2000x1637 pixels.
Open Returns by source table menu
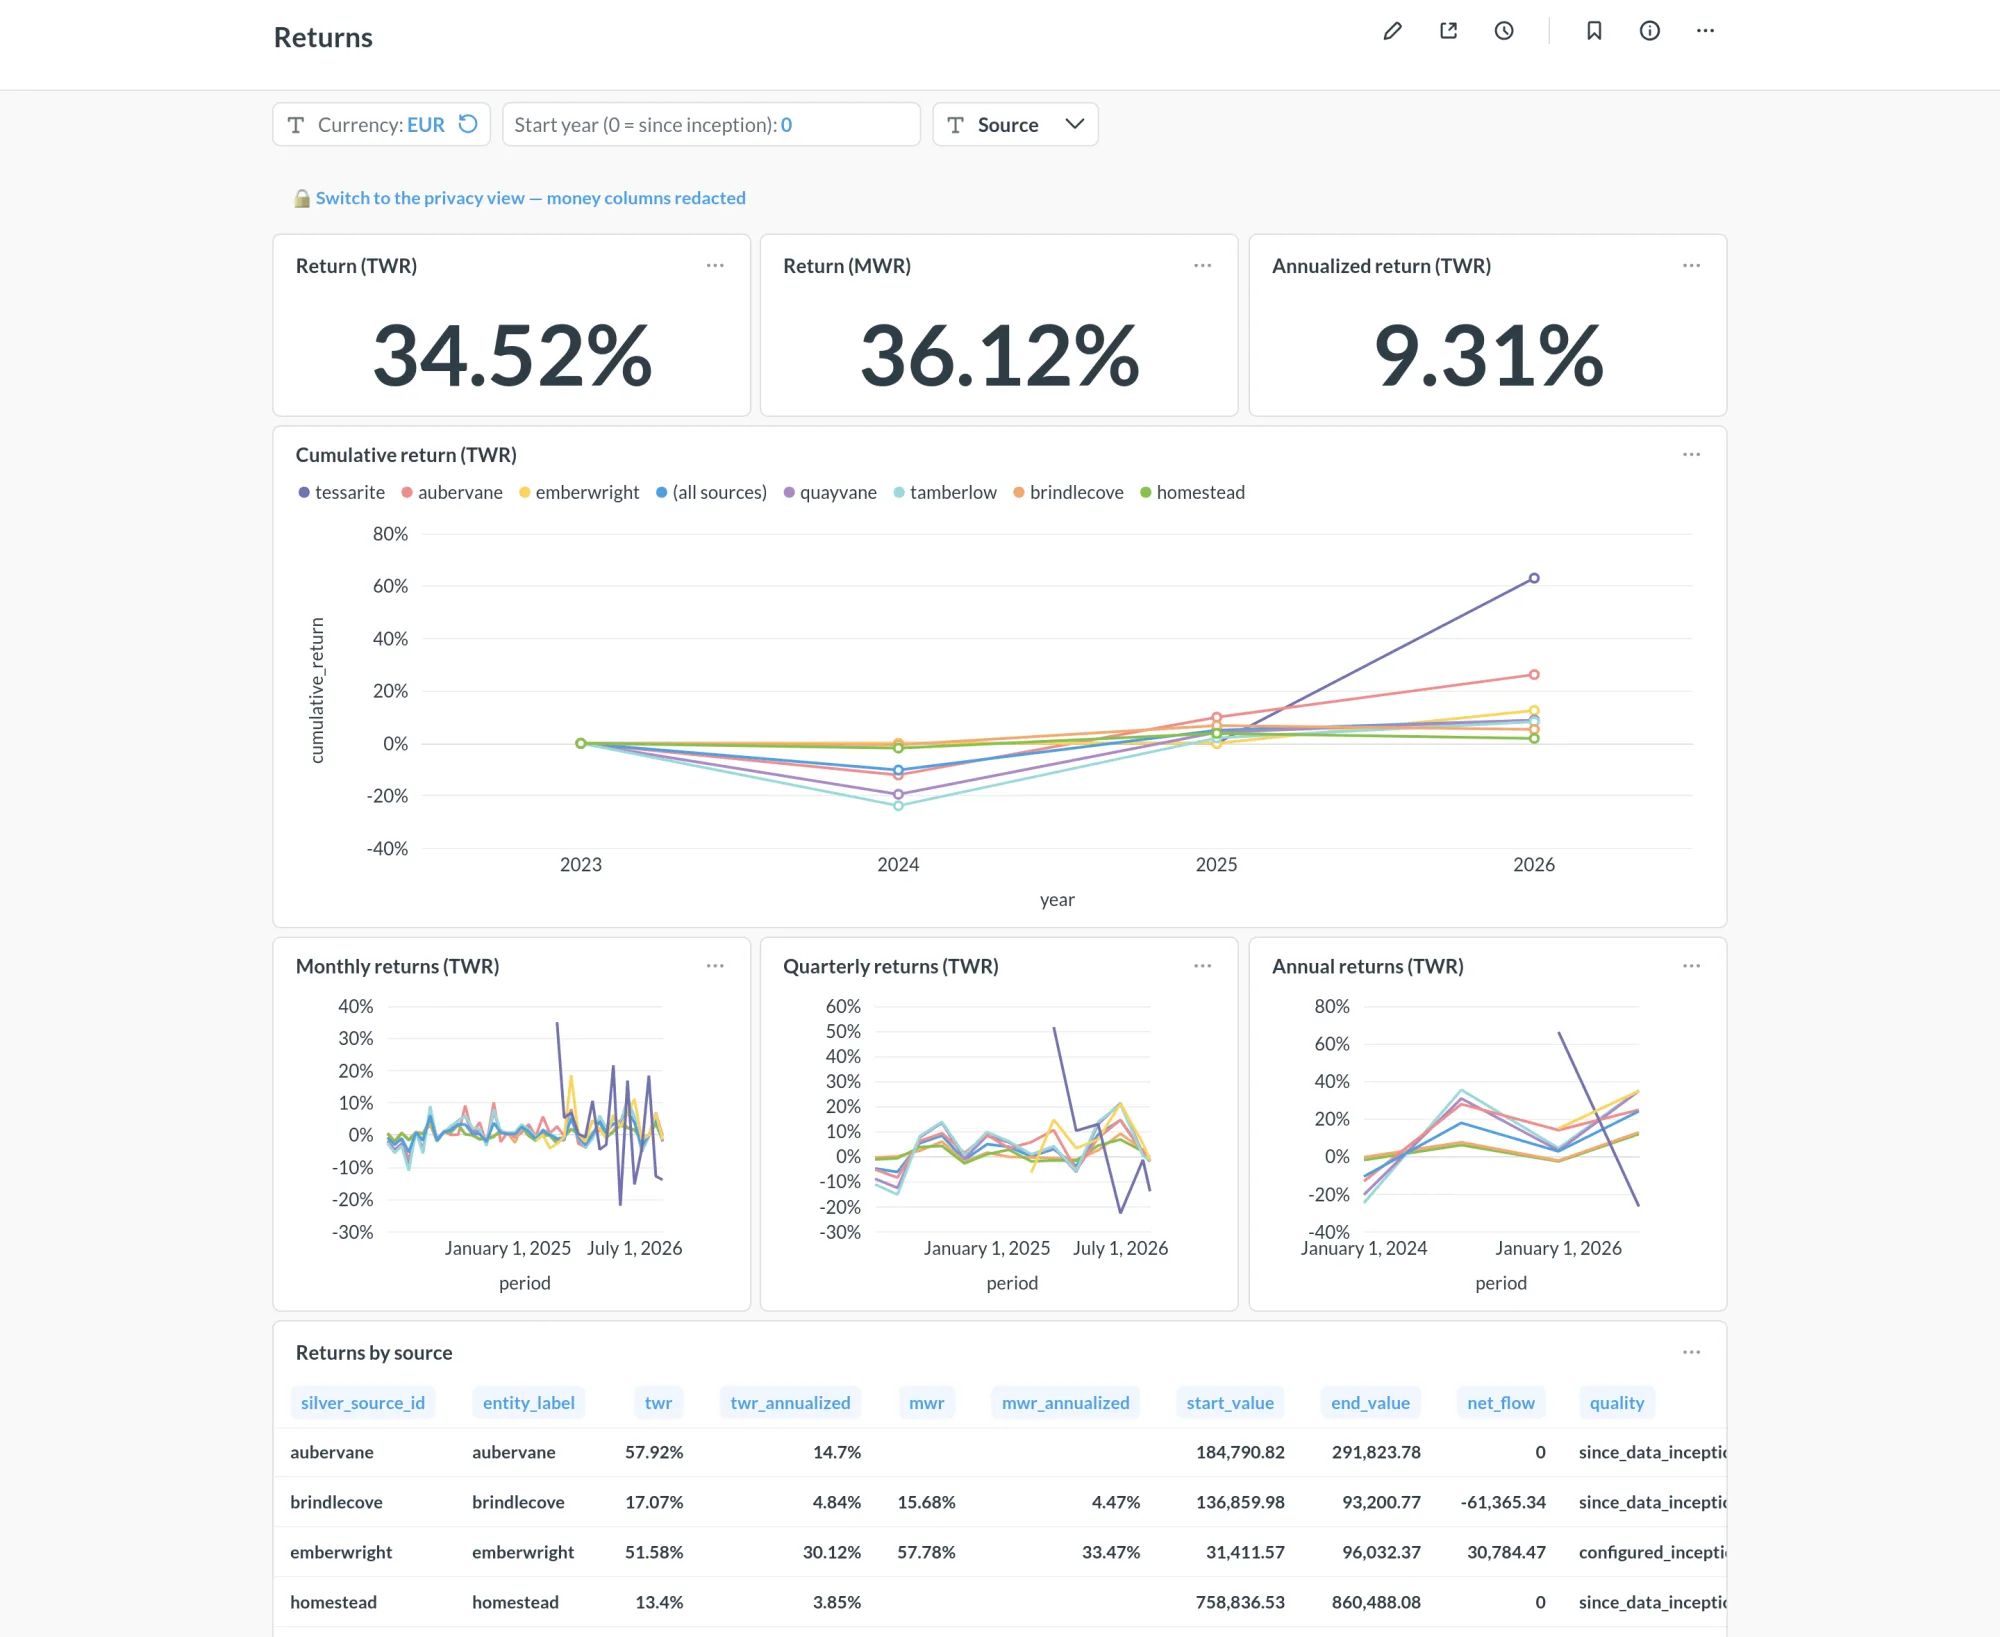[x=1692, y=1353]
